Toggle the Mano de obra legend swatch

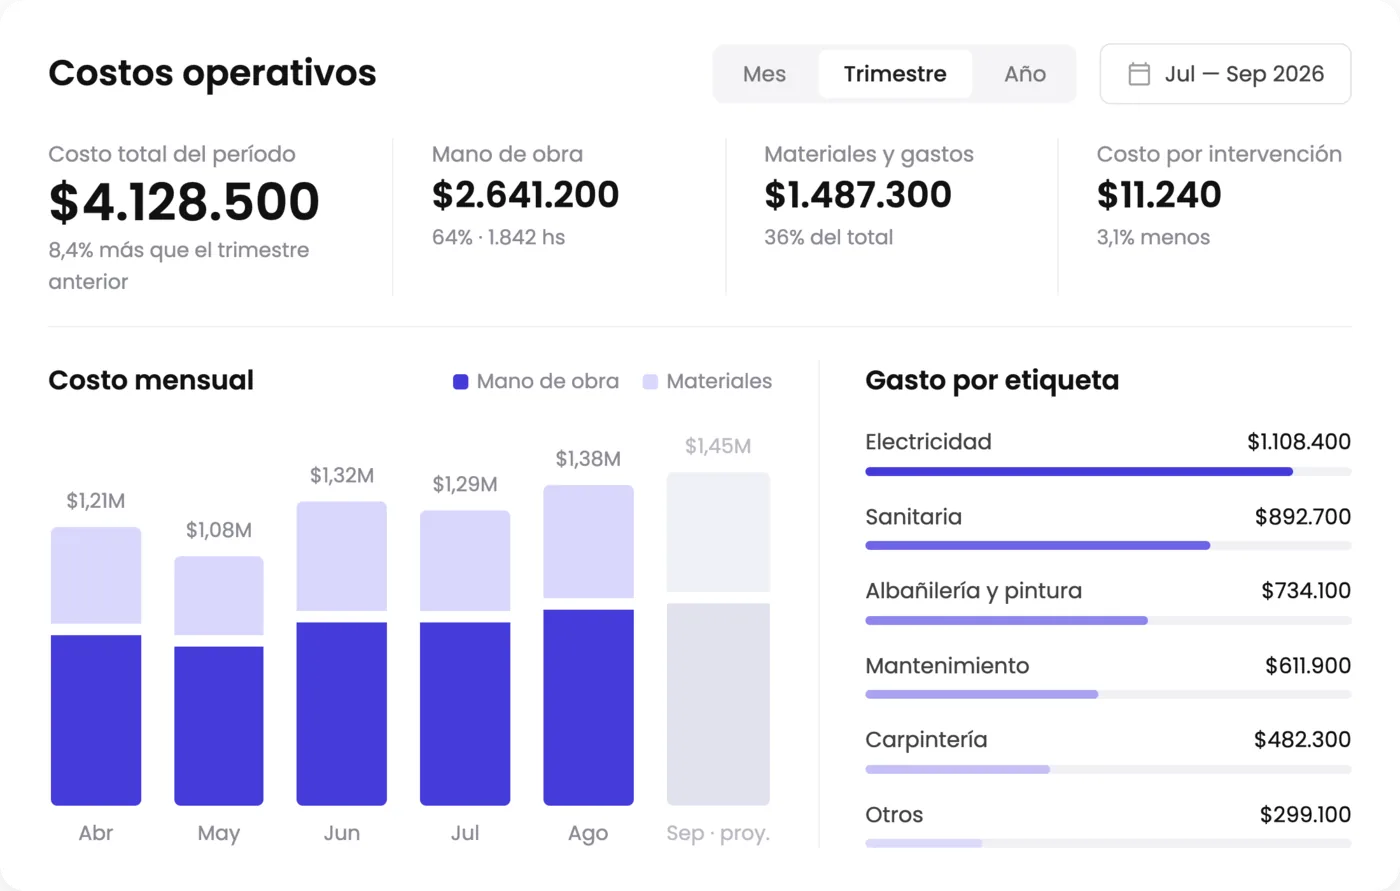click(461, 382)
